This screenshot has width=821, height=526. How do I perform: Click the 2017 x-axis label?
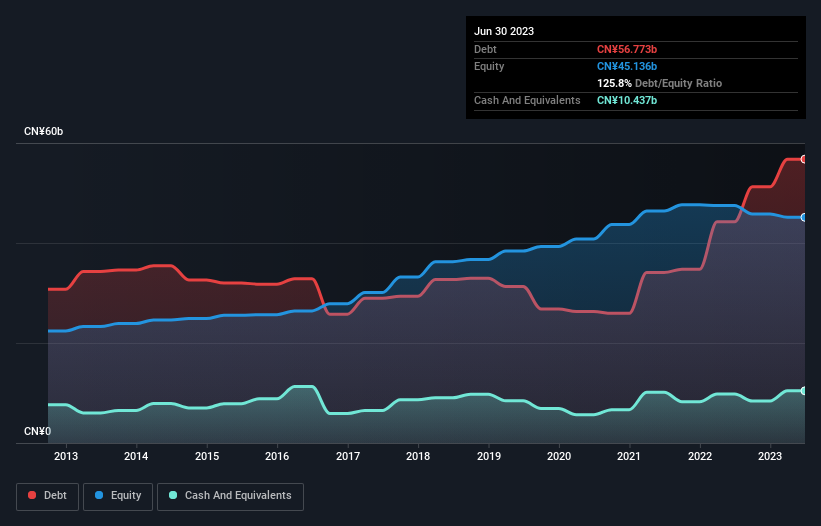348,456
